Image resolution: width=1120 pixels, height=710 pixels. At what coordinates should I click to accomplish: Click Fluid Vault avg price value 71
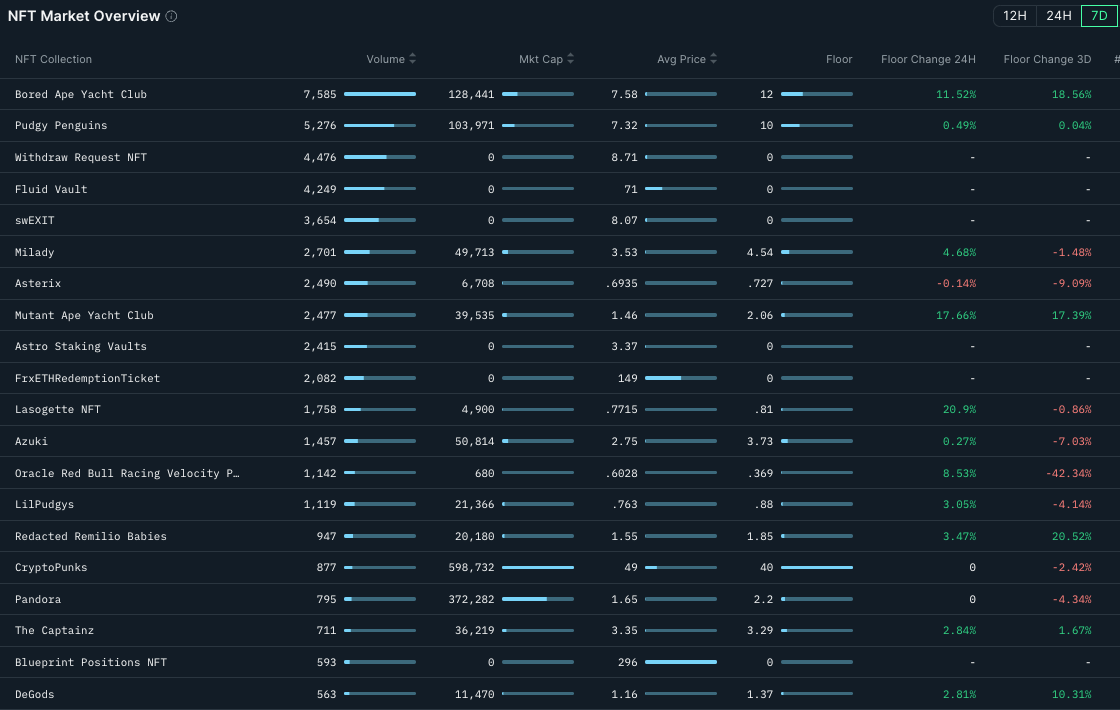coord(631,189)
